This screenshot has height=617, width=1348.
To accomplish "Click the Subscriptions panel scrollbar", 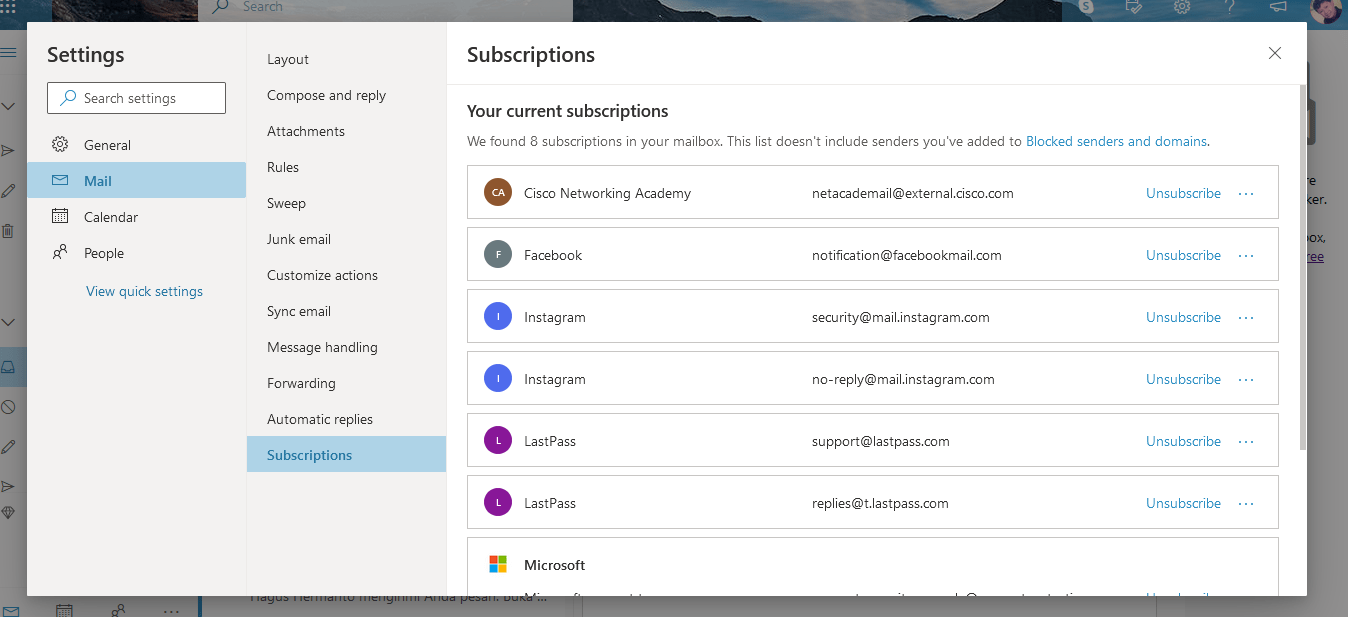I will point(1302,266).
